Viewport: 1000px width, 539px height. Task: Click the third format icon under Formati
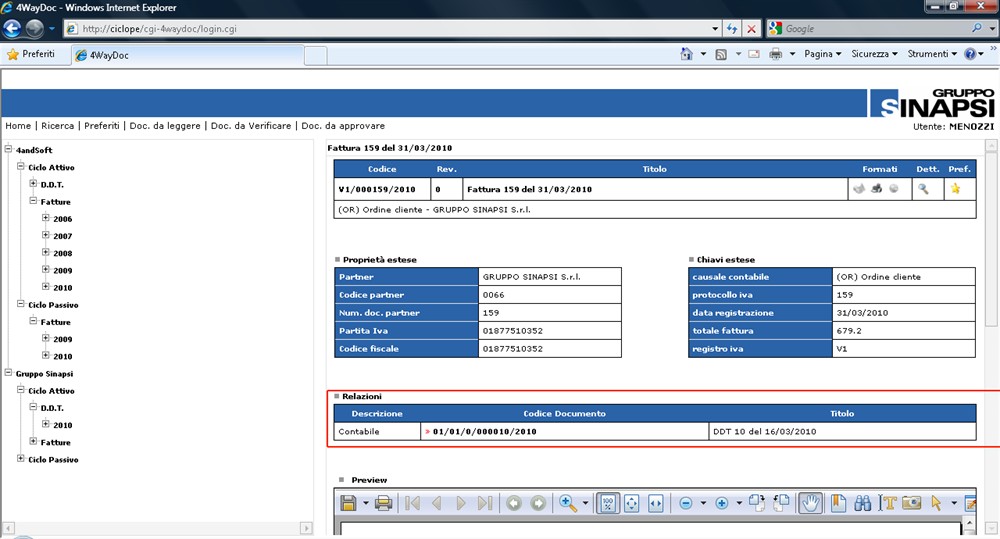point(893,188)
